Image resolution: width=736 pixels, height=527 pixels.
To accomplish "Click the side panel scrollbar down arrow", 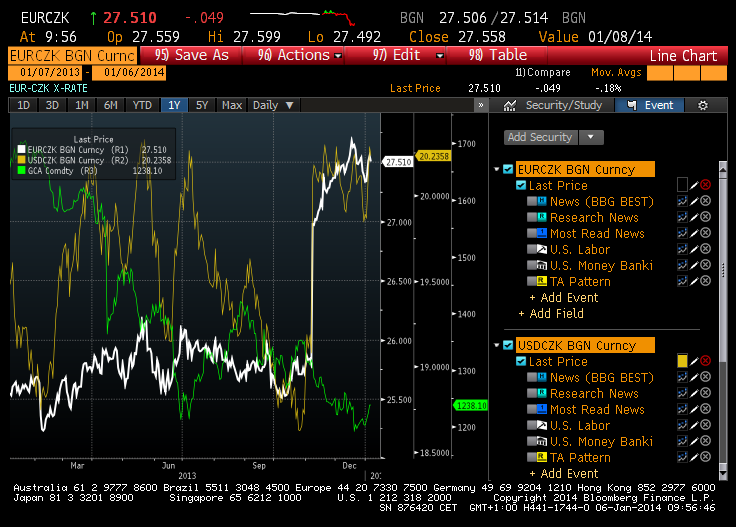I will click(723, 474).
